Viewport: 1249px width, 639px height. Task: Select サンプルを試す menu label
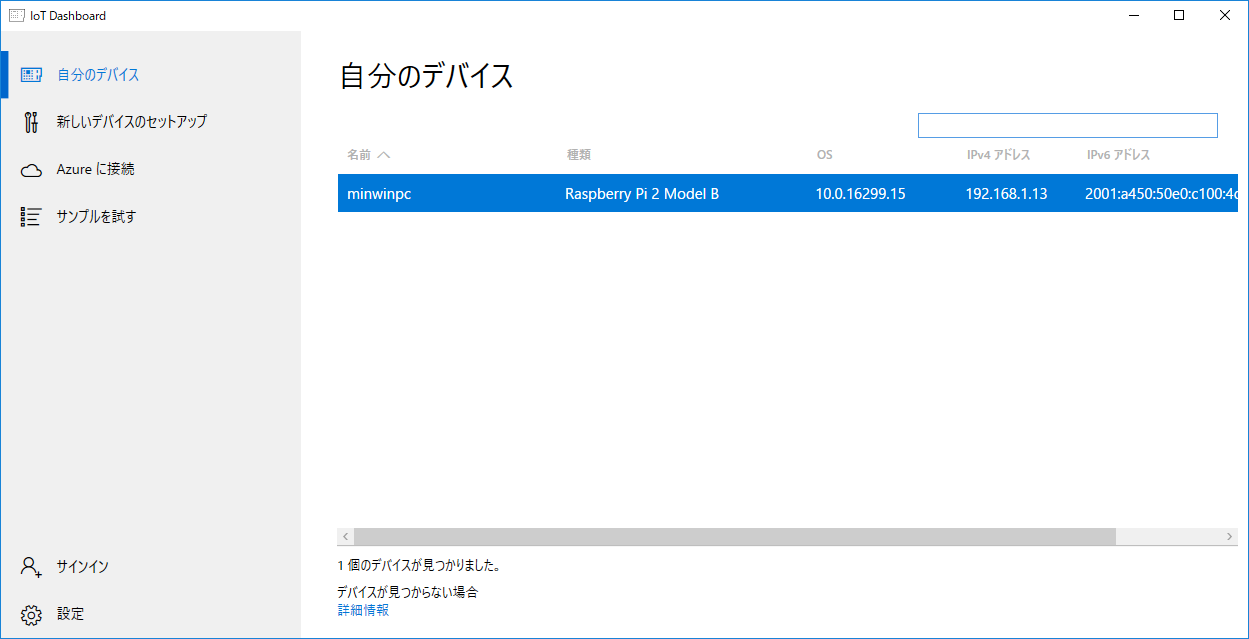(x=96, y=217)
